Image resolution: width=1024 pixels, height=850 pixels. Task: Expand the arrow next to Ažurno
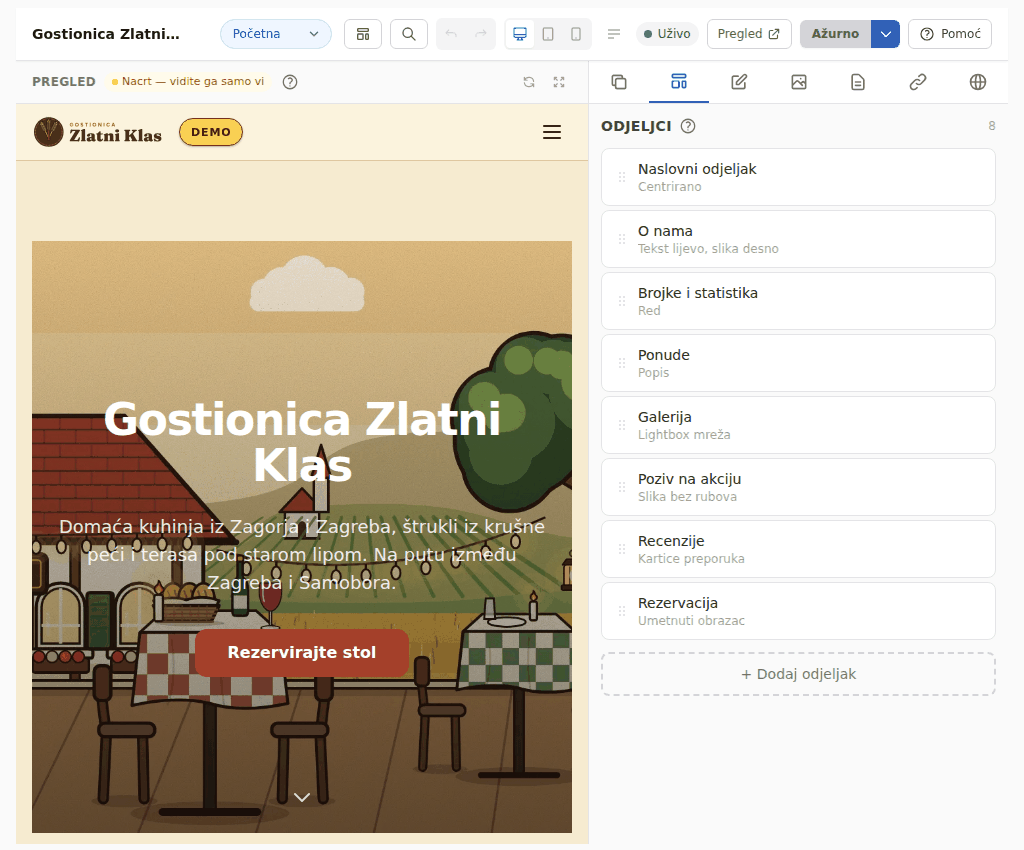pyautogui.click(x=886, y=34)
